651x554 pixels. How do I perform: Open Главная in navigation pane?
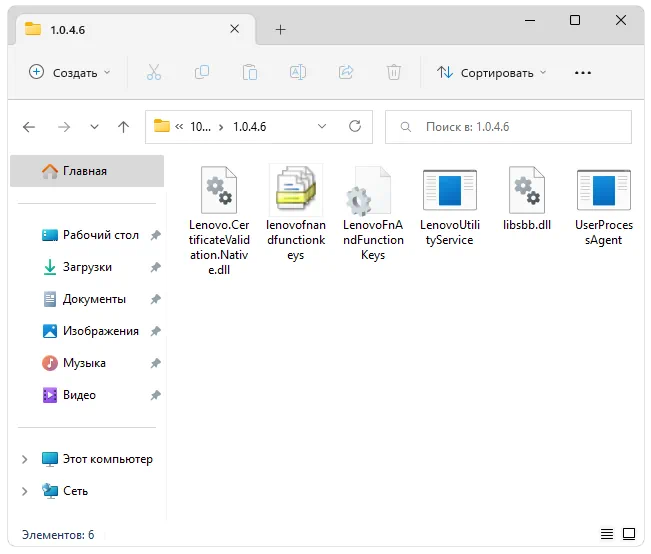tap(87, 171)
